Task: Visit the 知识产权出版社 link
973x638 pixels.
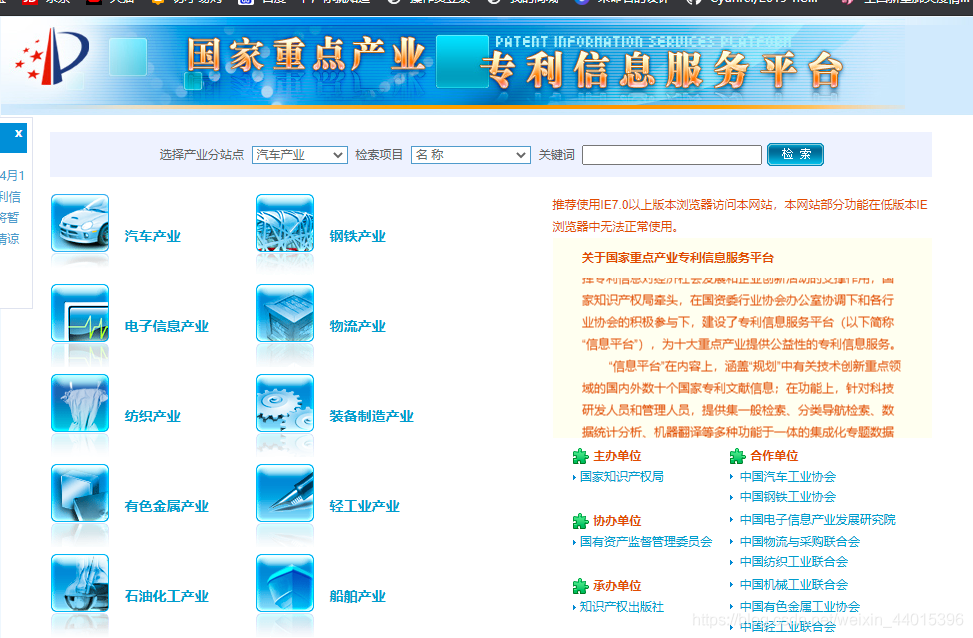Action: [622, 607]
